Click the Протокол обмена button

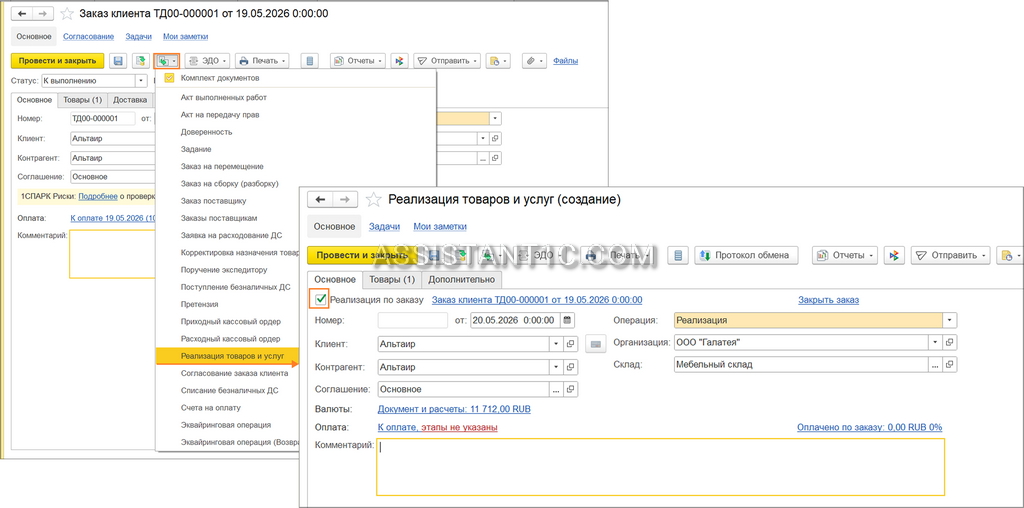coord(746,255)
